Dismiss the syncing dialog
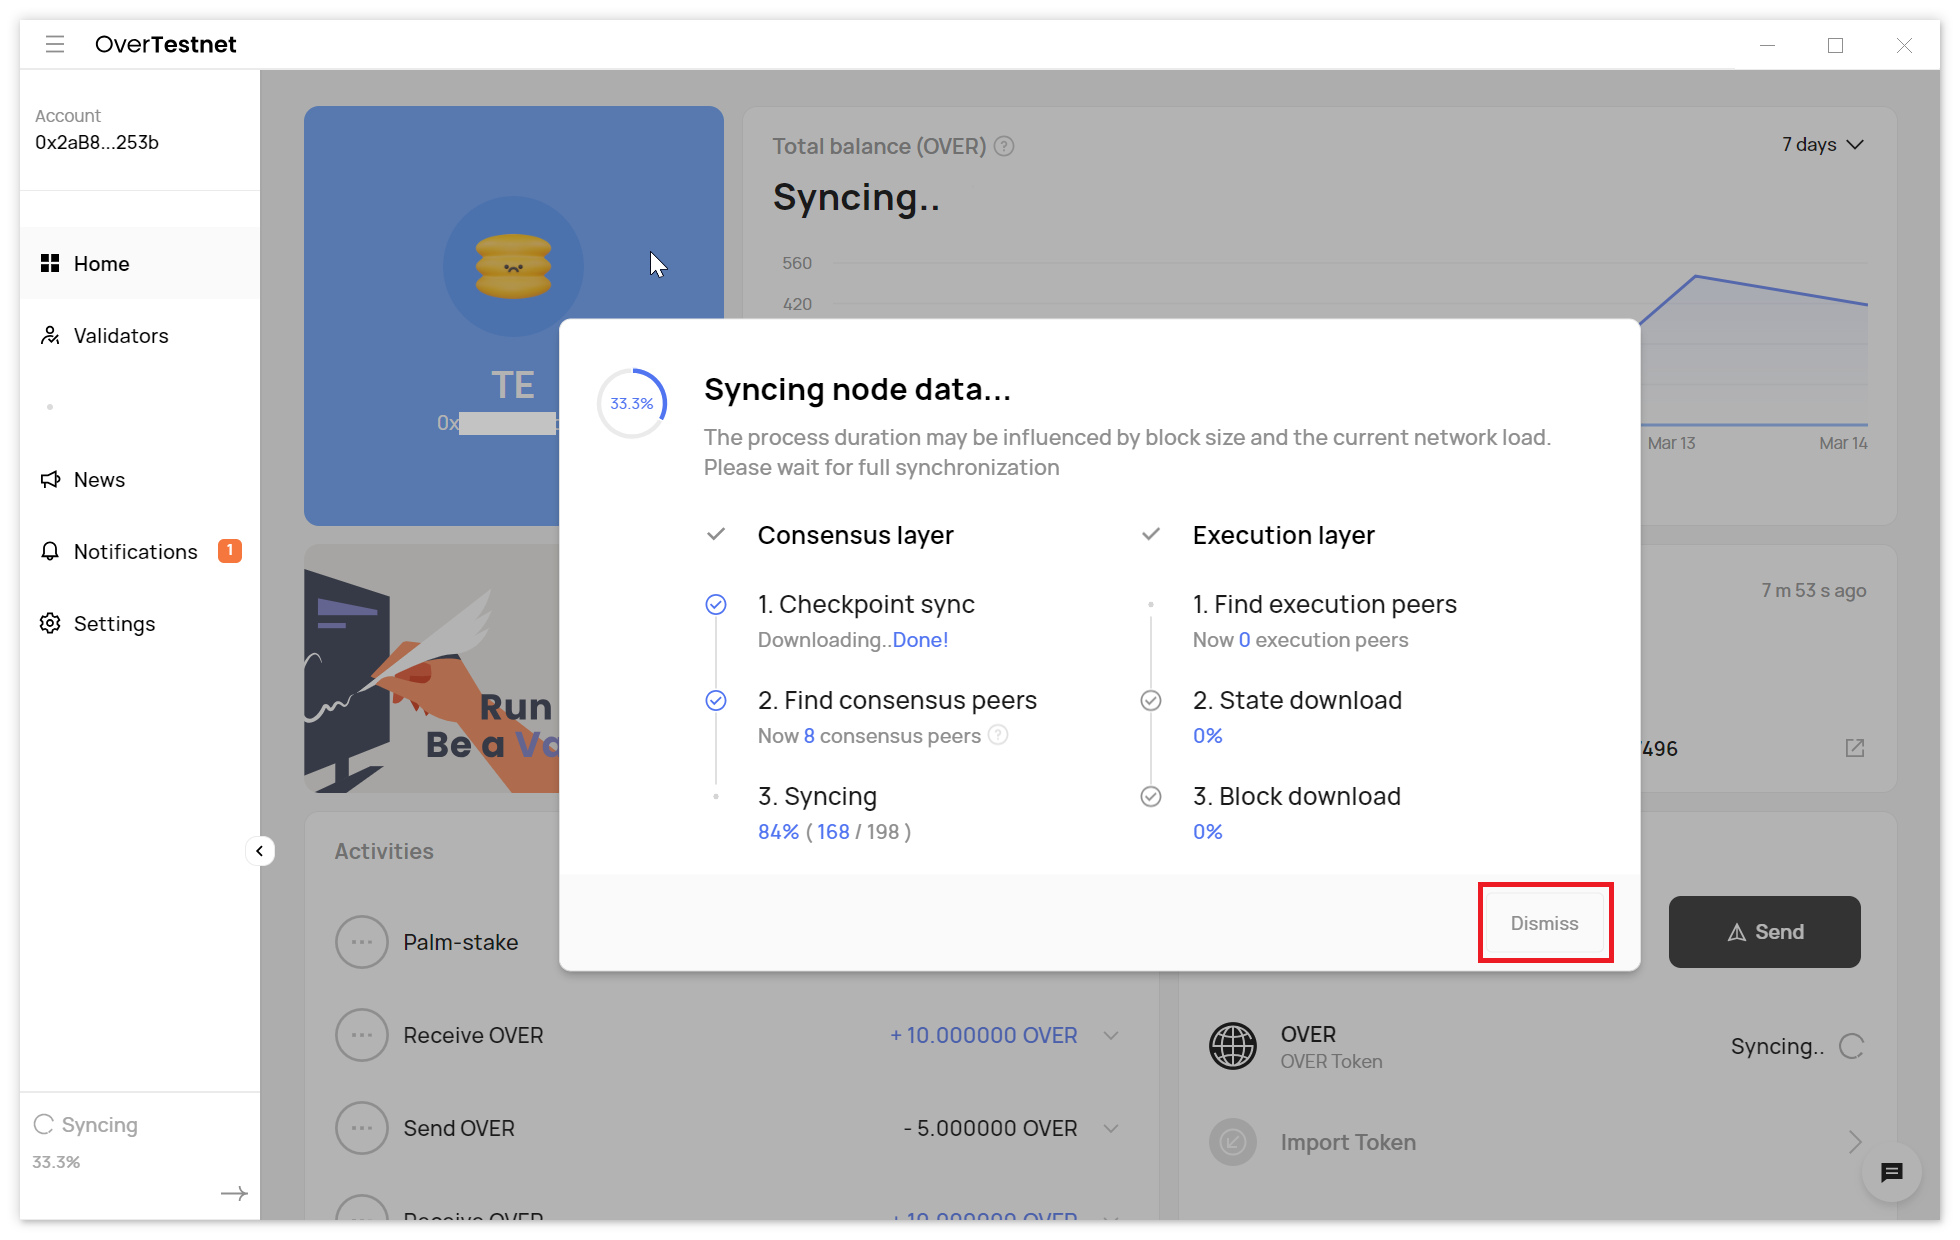 pos(1544,923)
